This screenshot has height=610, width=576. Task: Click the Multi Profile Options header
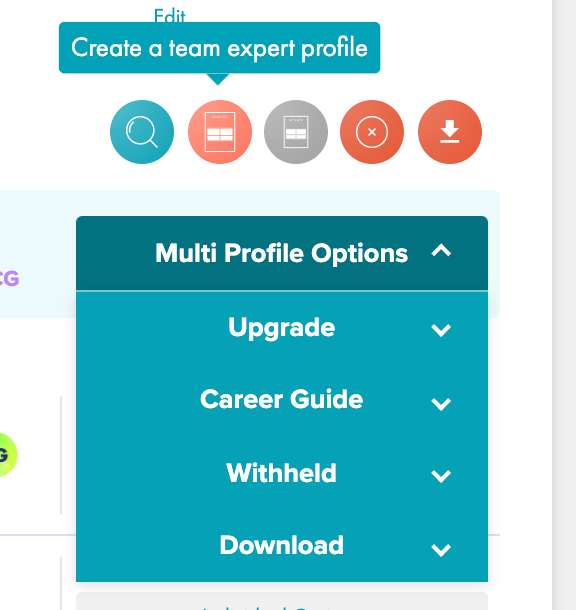pos(282,253)
